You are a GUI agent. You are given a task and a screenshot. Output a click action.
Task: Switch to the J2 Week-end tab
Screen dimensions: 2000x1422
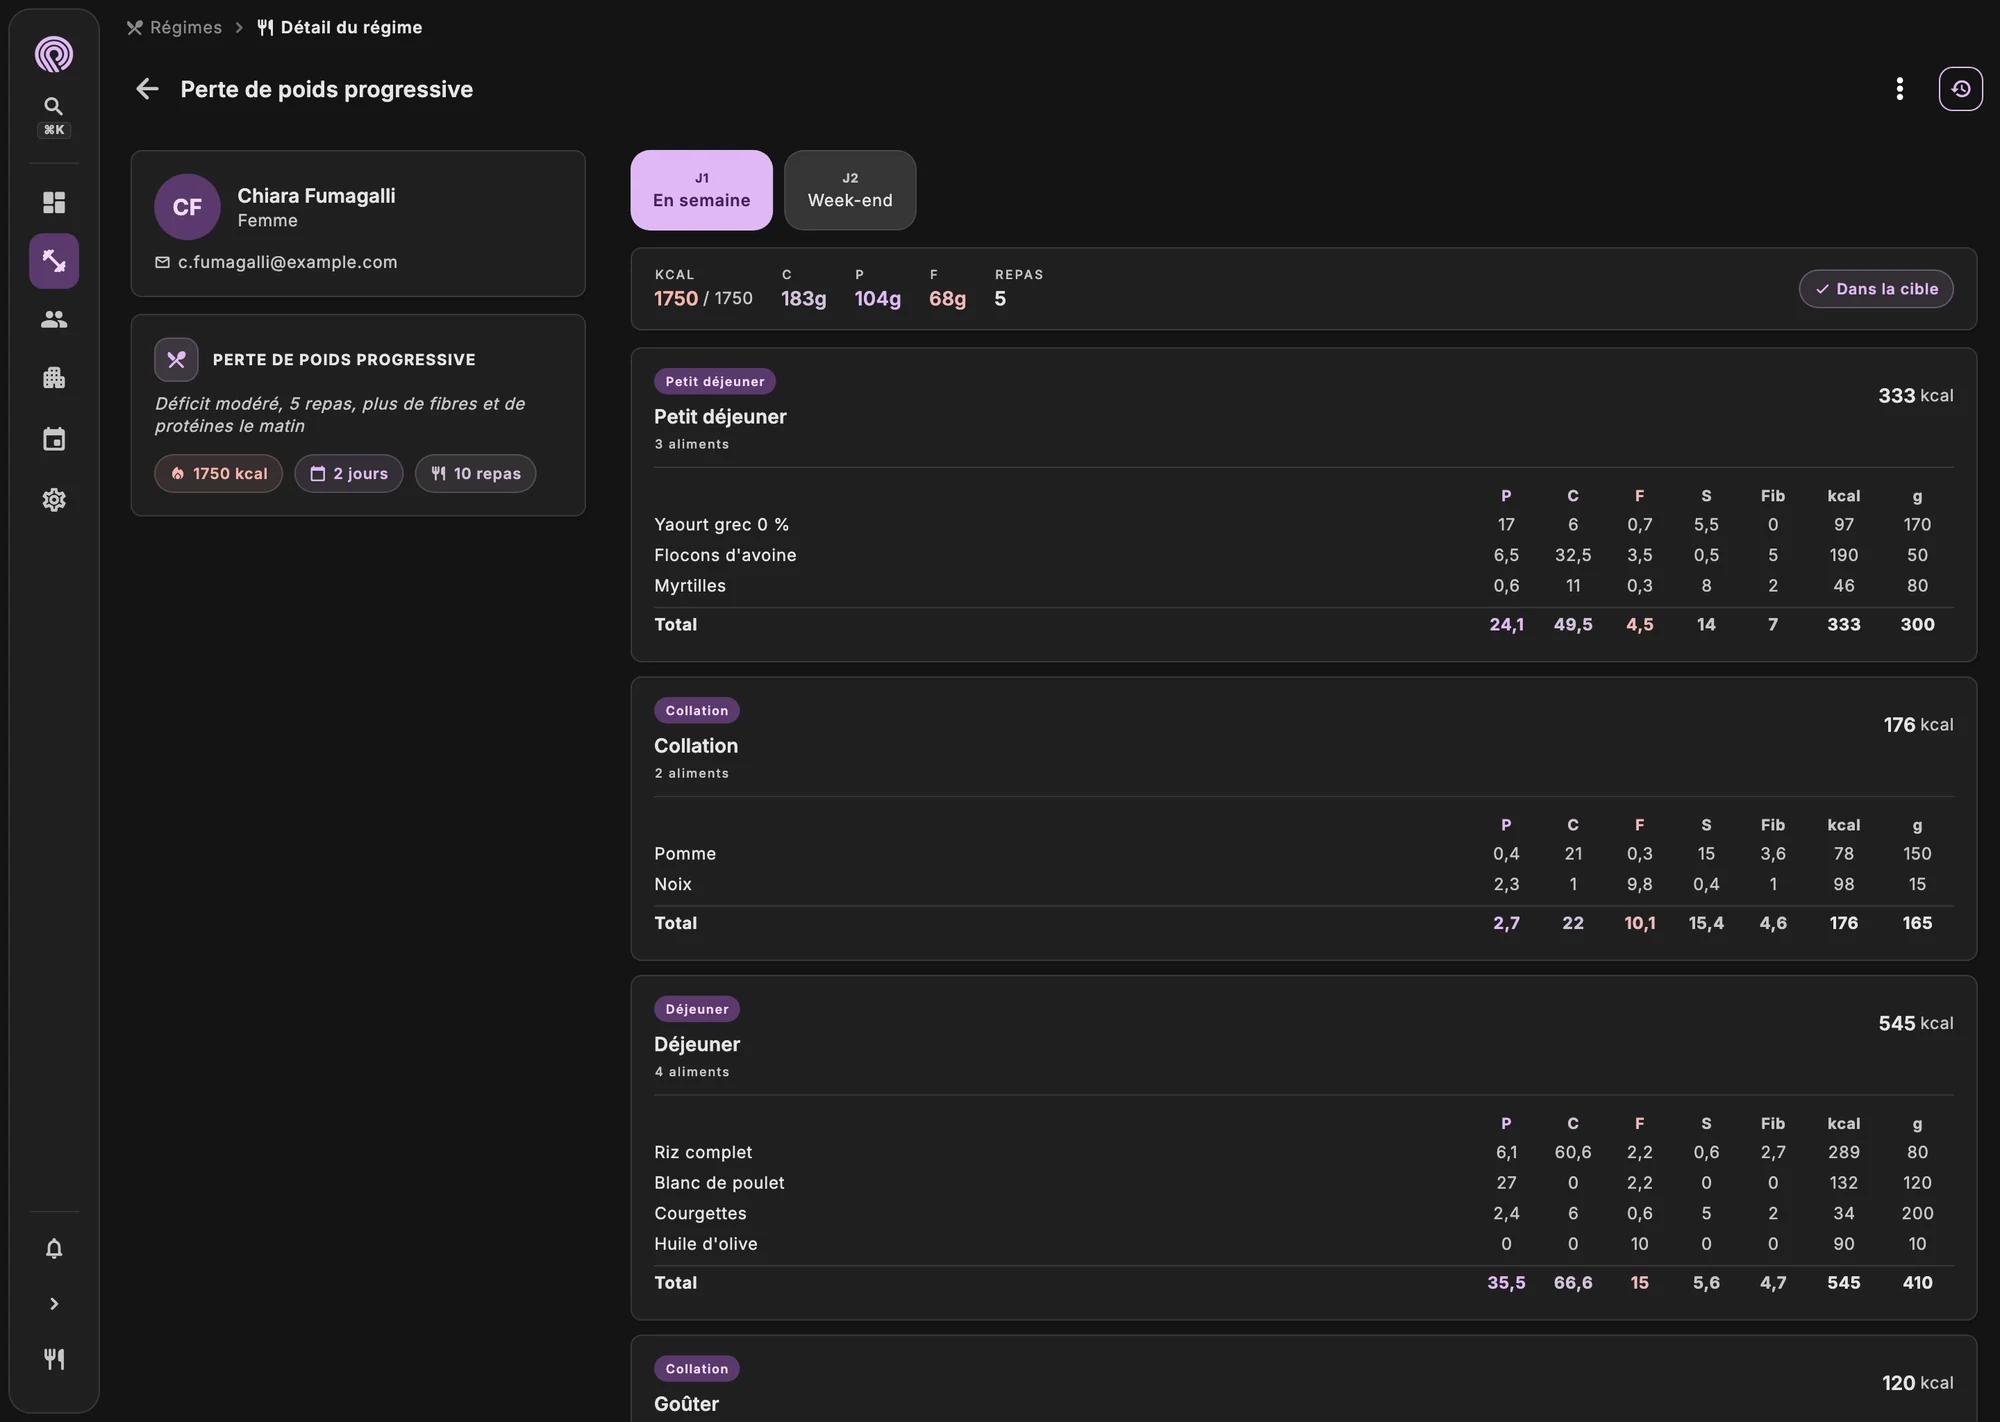point(850,190)
